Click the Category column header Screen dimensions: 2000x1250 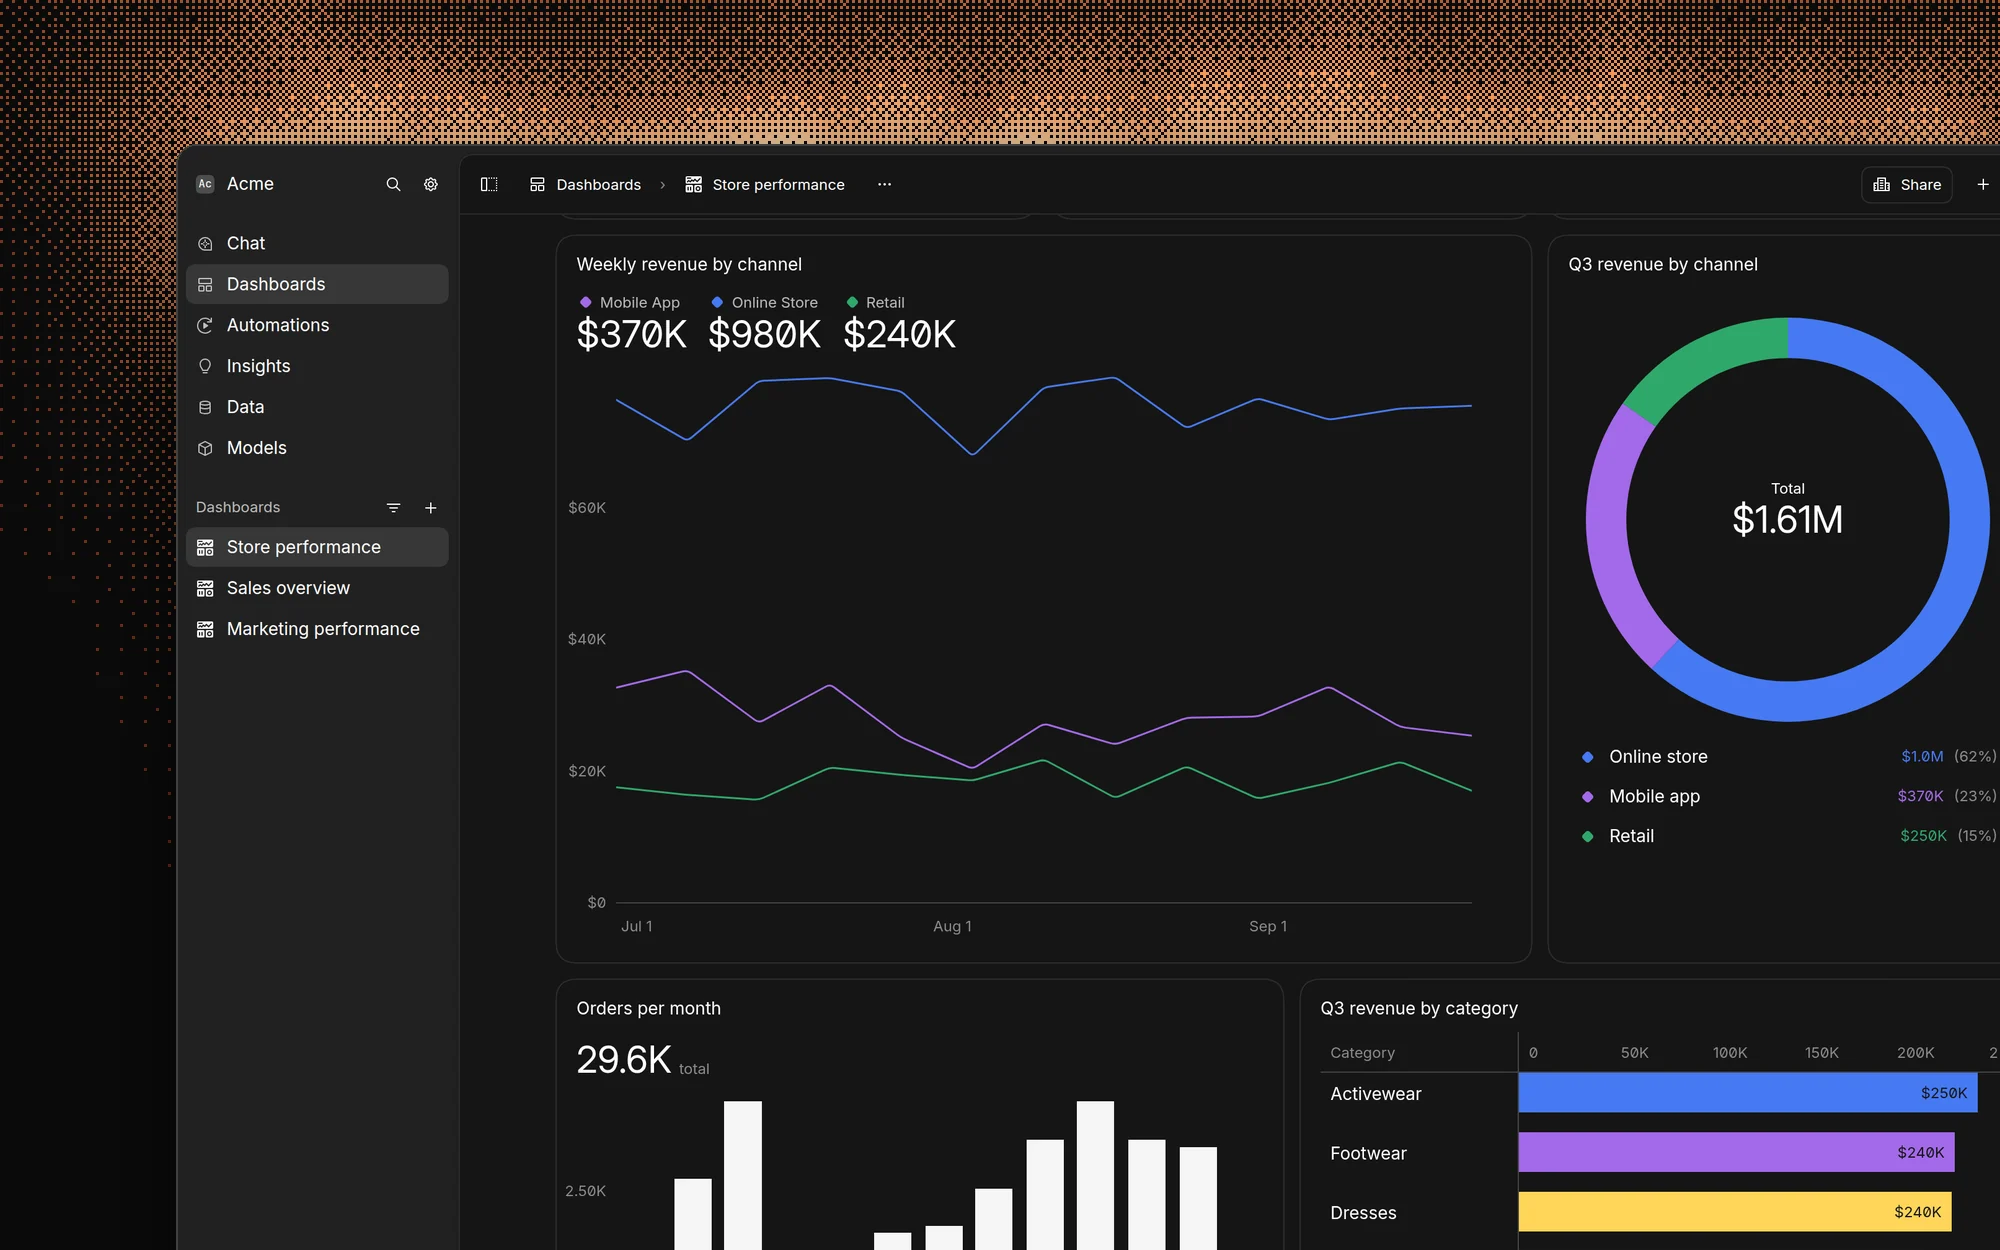(1362, 1053)
